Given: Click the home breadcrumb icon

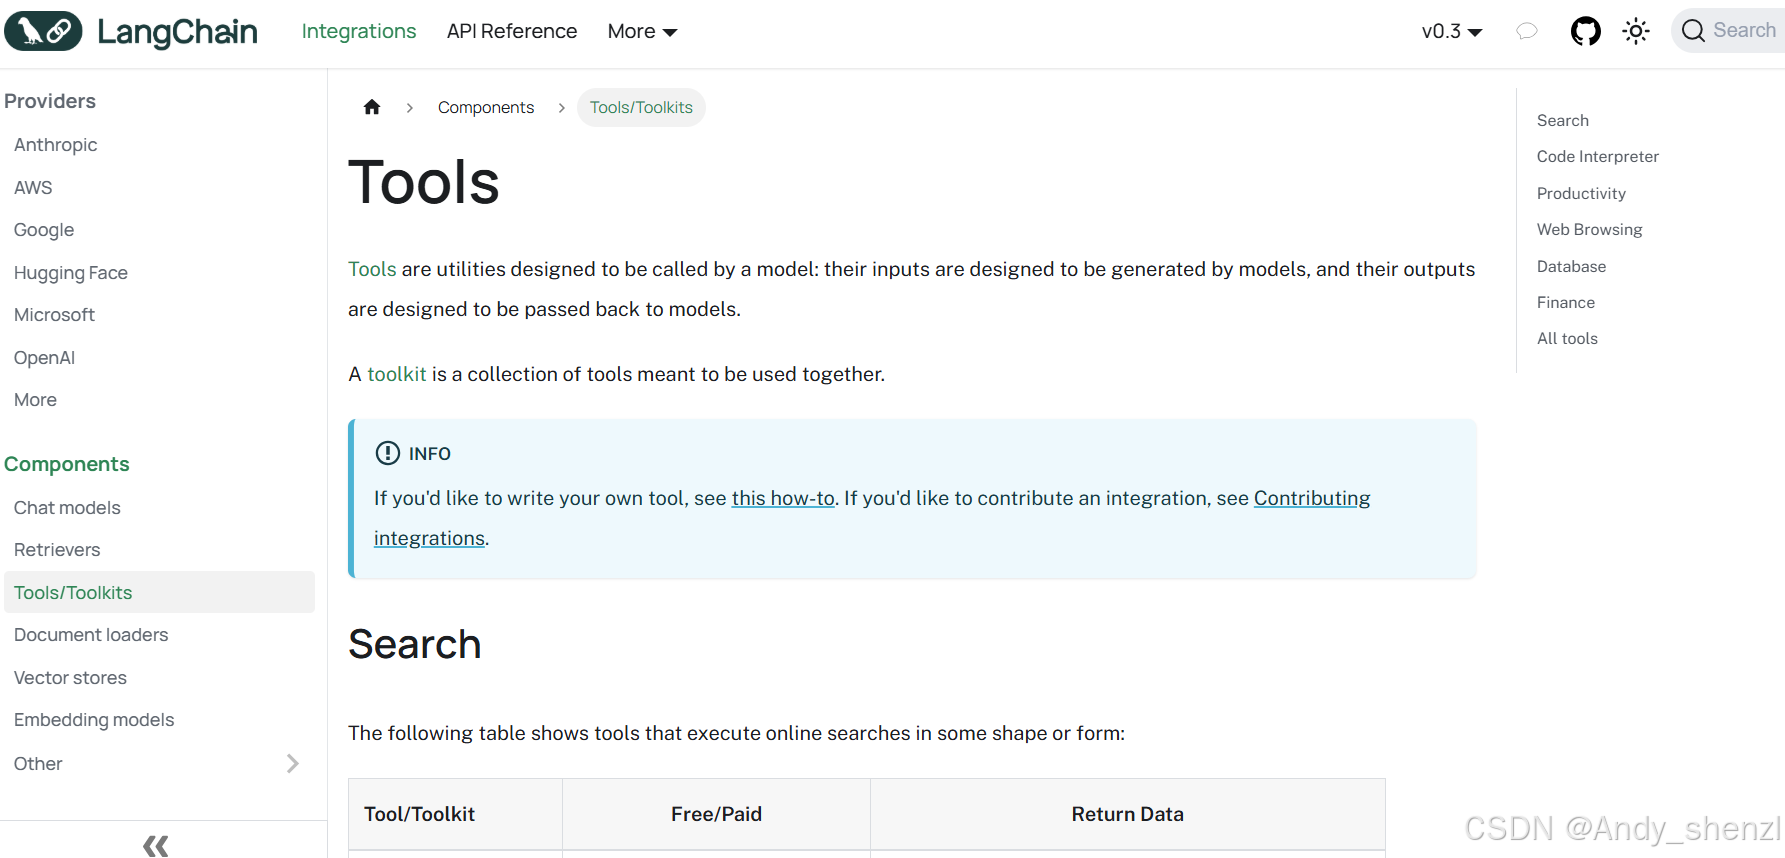Looking at the screenshot, I should 372,107.
